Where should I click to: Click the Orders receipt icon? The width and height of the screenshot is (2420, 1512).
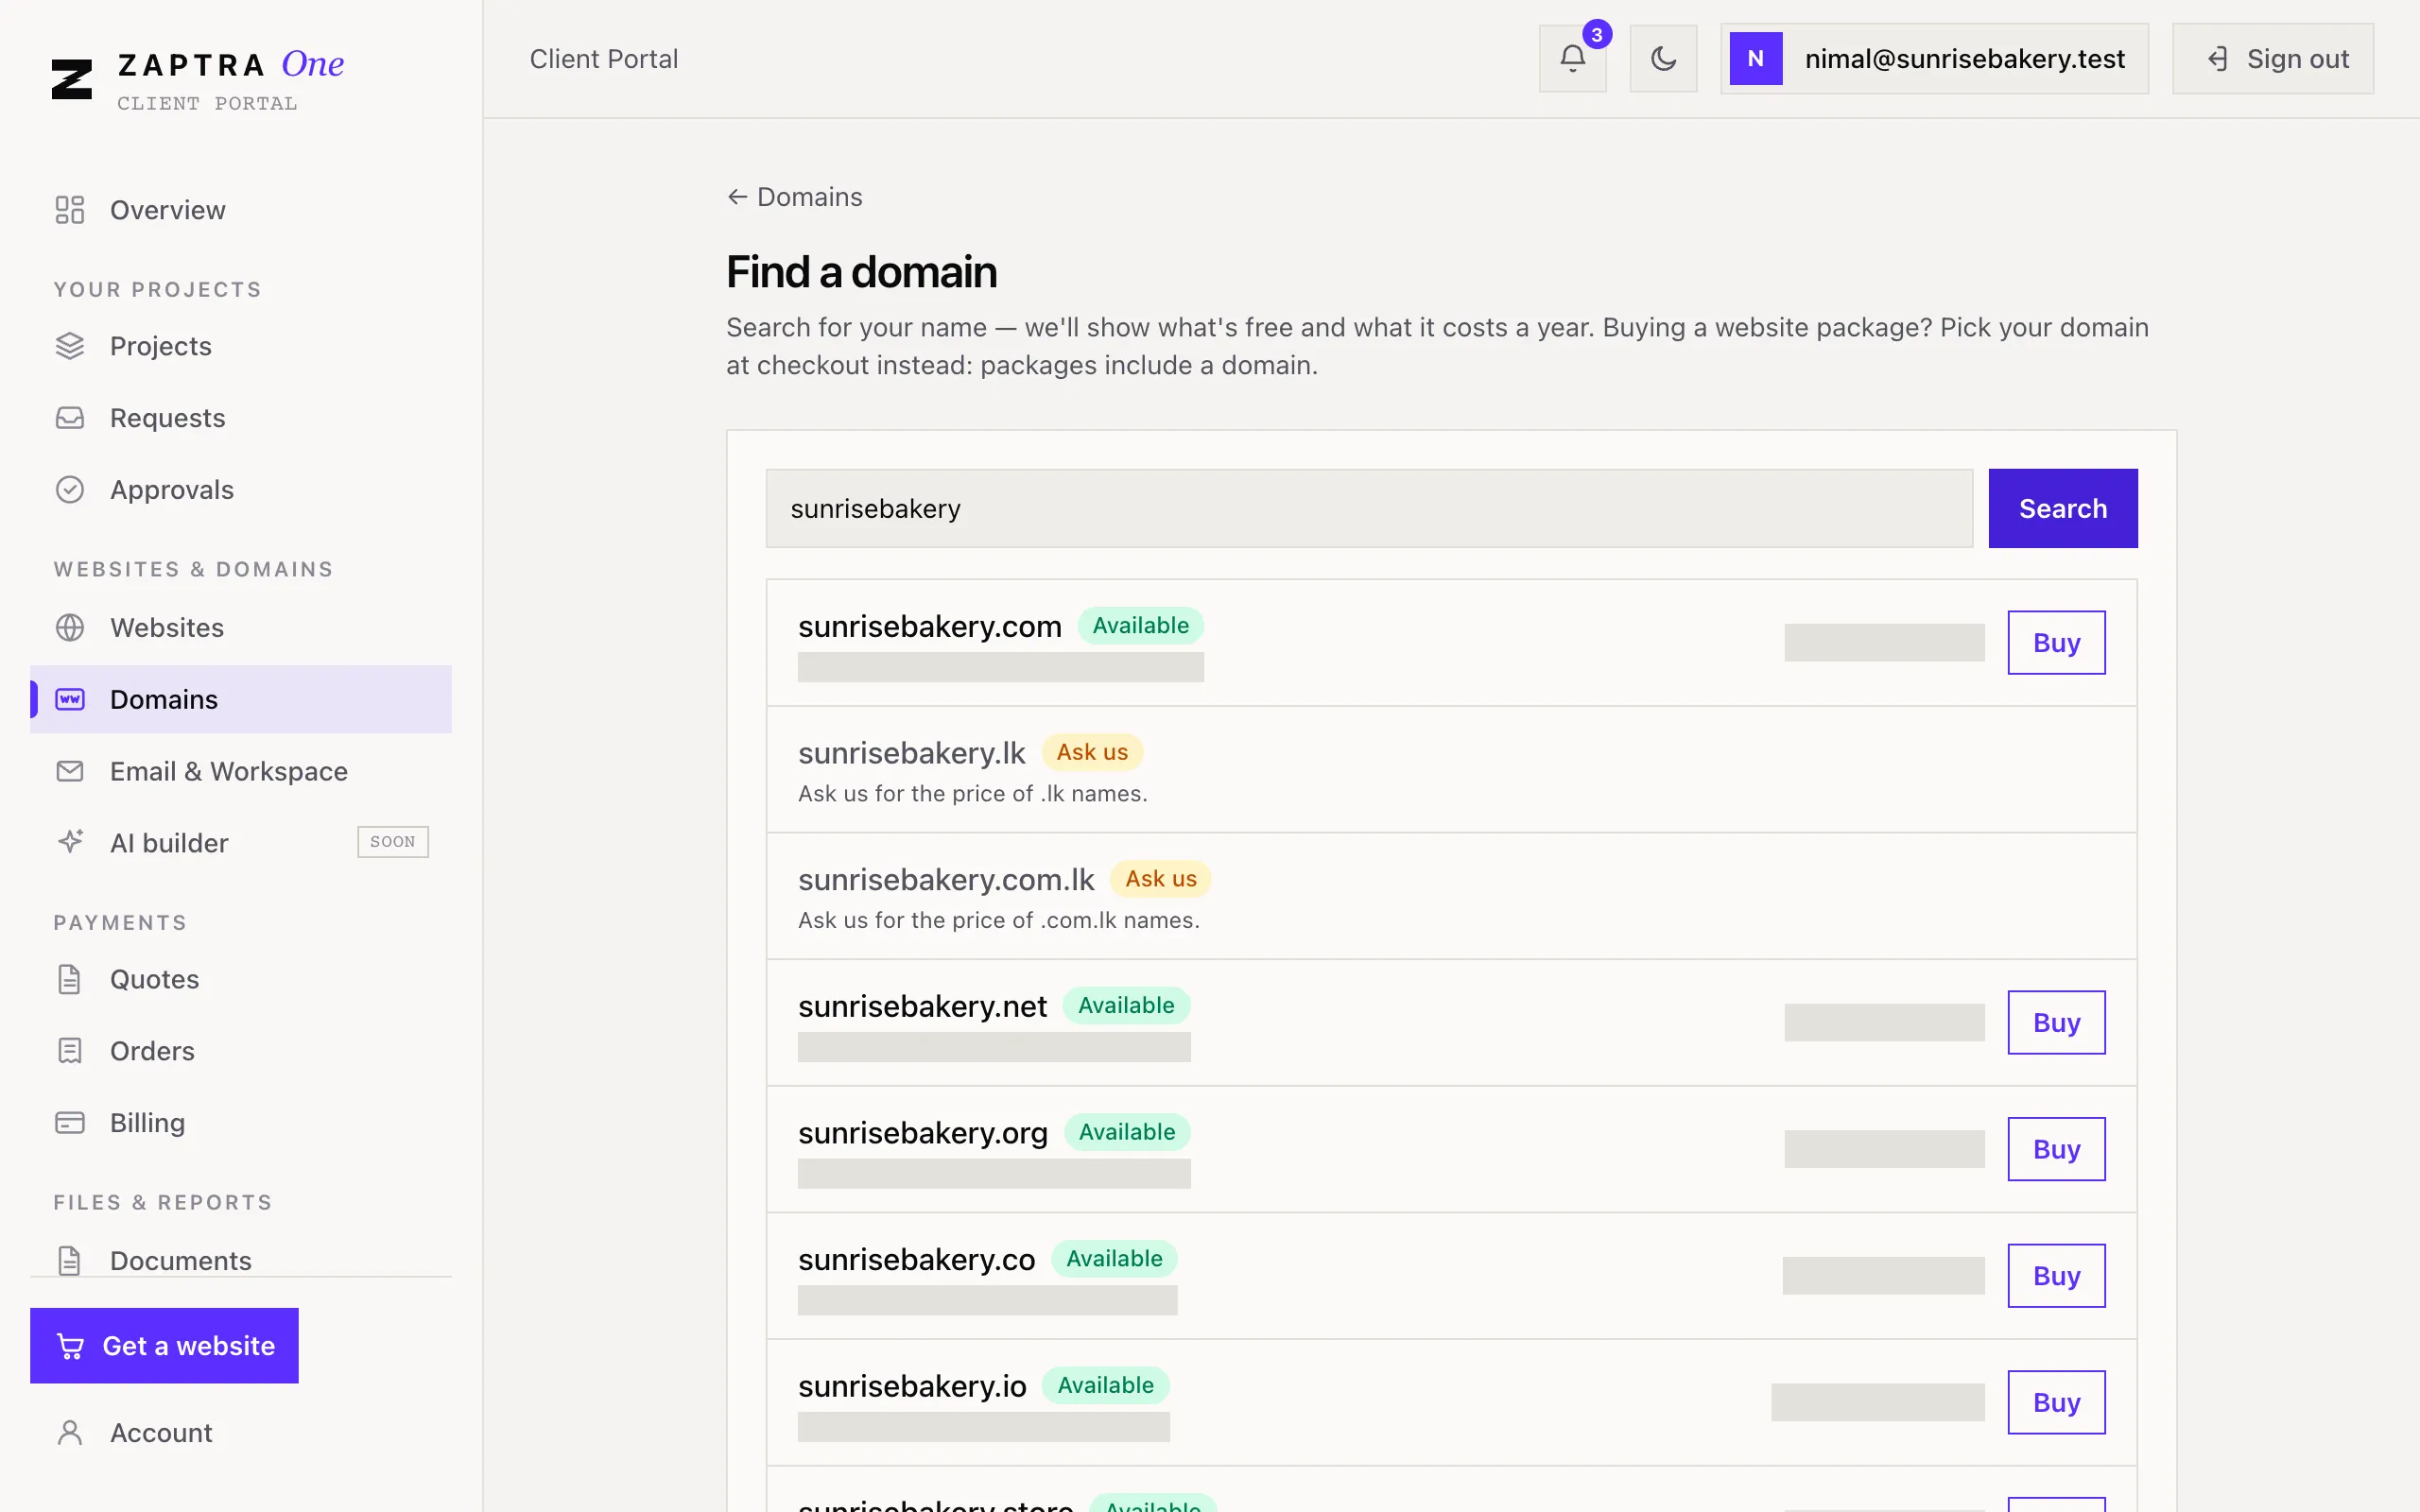pyautogui.click(x=70, y=1051)
